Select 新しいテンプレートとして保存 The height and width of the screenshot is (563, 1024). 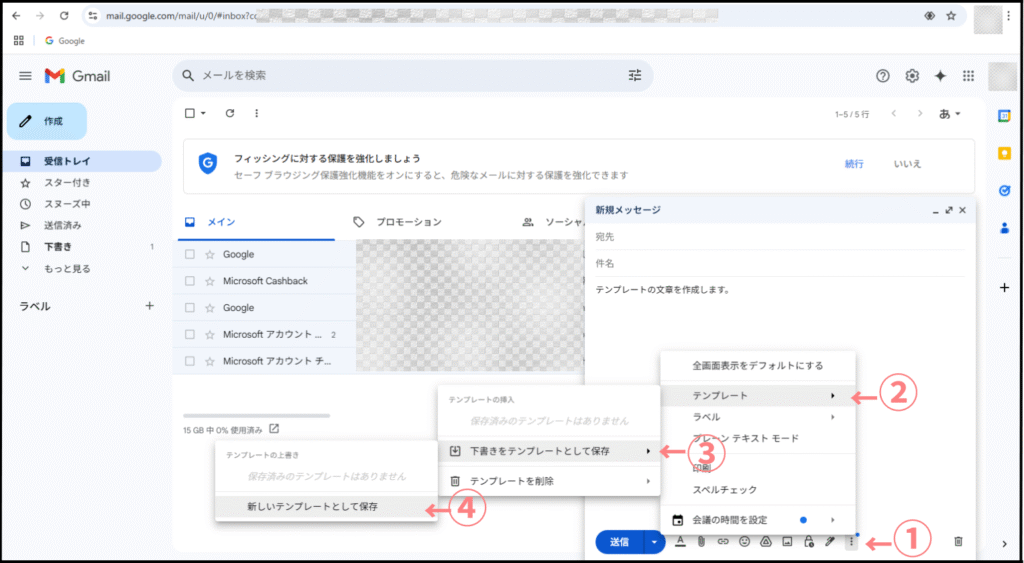tap(326, 506)
